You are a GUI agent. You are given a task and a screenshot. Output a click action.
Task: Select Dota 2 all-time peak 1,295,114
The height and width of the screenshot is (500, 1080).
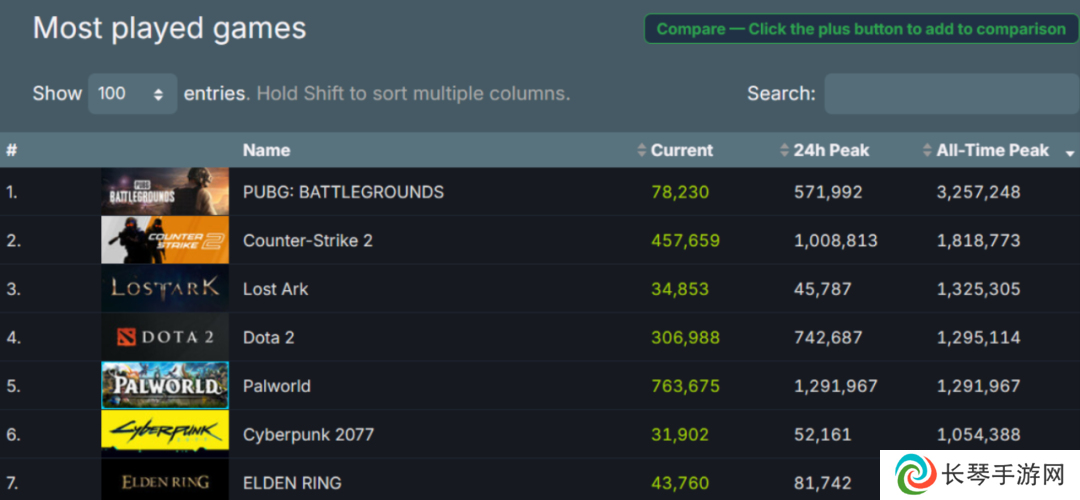coord(978,337)
